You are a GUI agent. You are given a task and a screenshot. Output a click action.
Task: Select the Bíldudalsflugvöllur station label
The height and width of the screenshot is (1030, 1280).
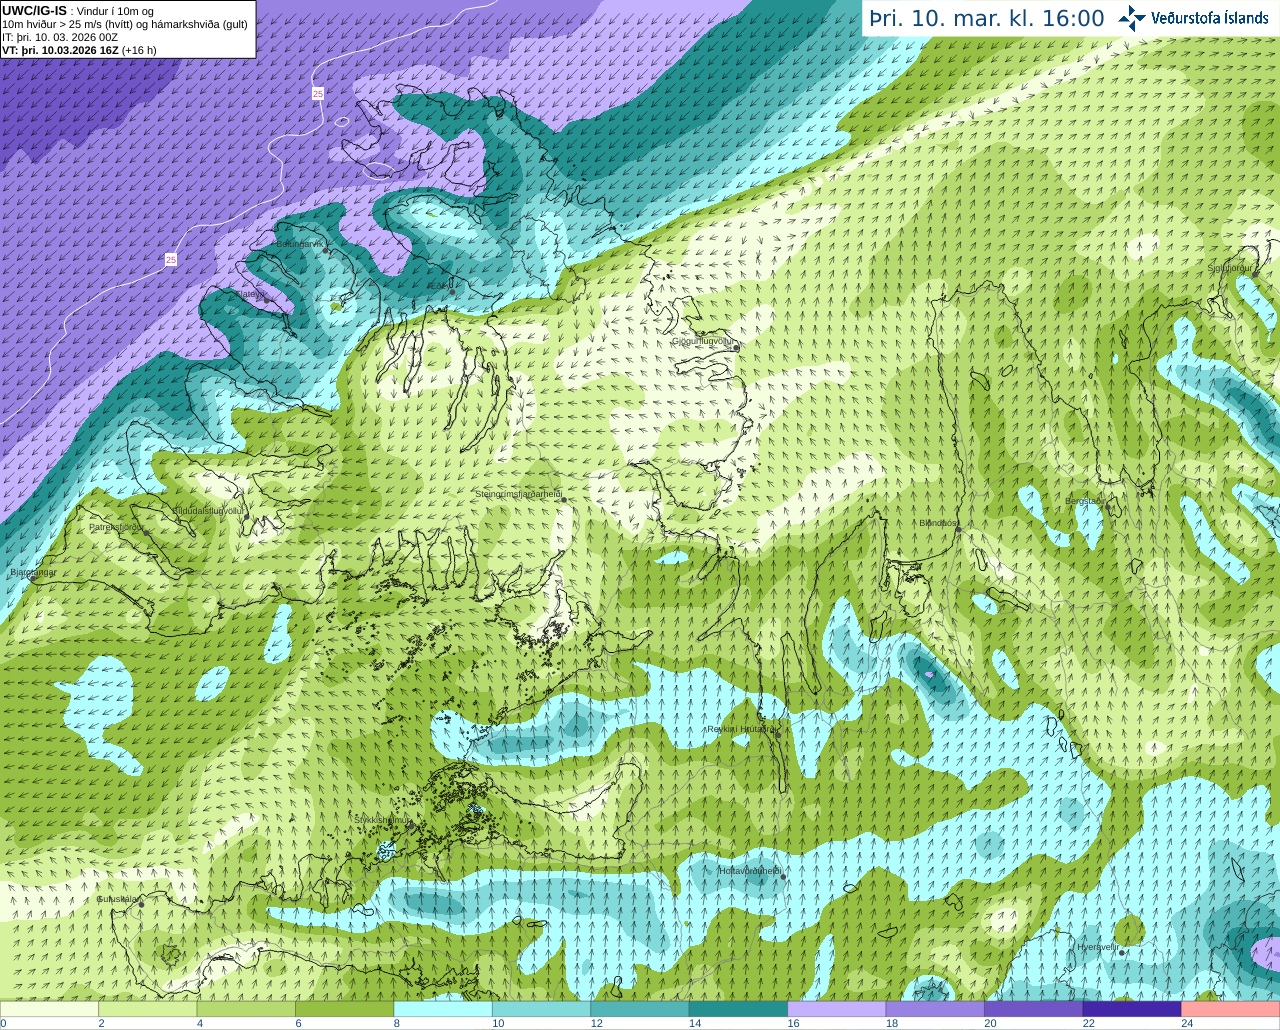pyautogui.click(x=208, y=510)
